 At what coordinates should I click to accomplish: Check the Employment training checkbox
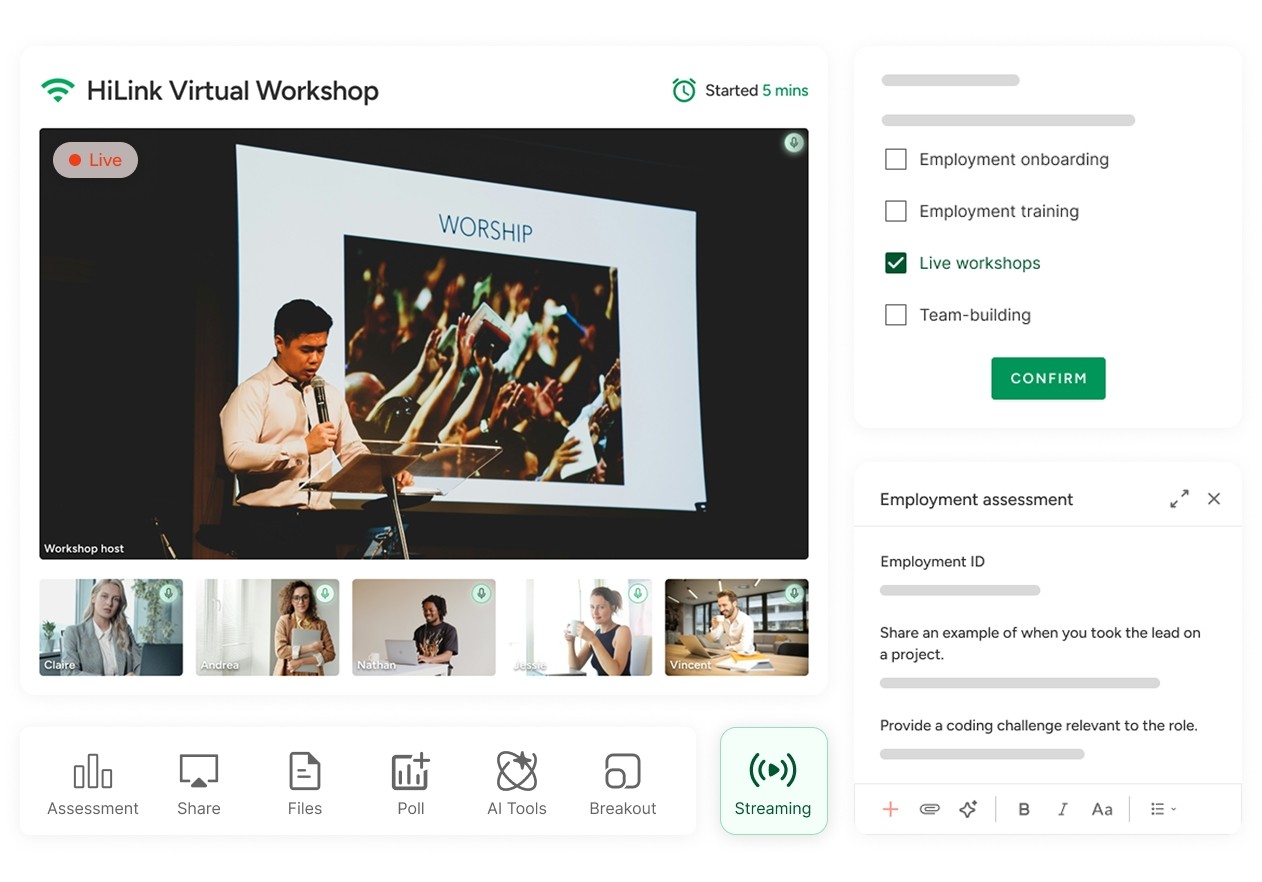point(896,211)
